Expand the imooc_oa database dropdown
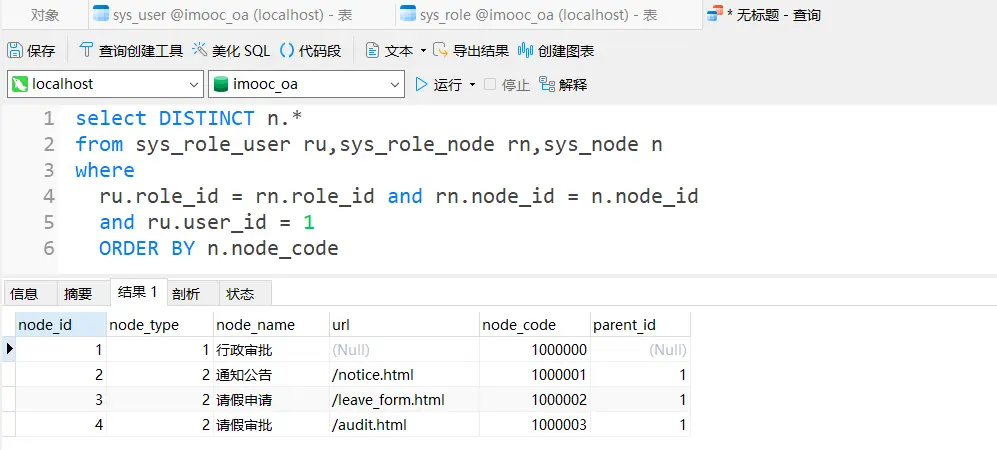This screenshot has width=997, height=450. [394, 85]
